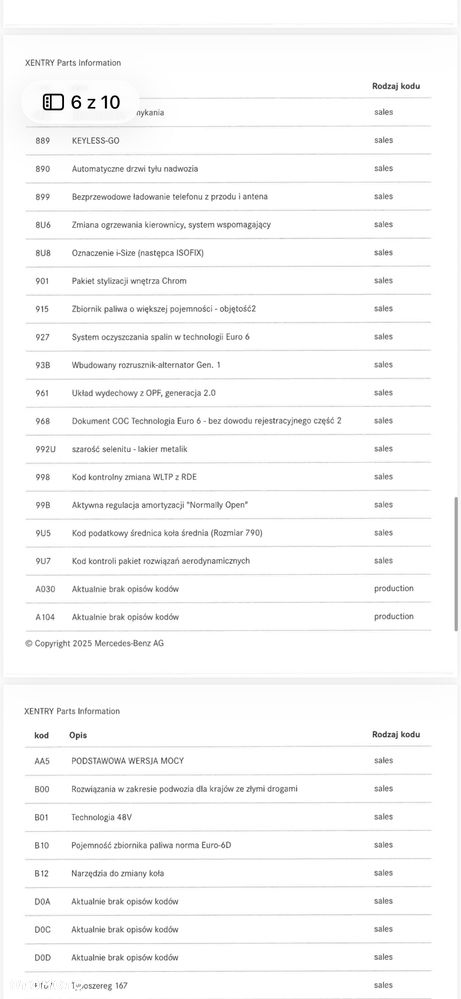The height and width of the screenshot is (999, 461).
Task: Select the 99B active damping row
Action: pyautogui.click(x=228, y=505)
